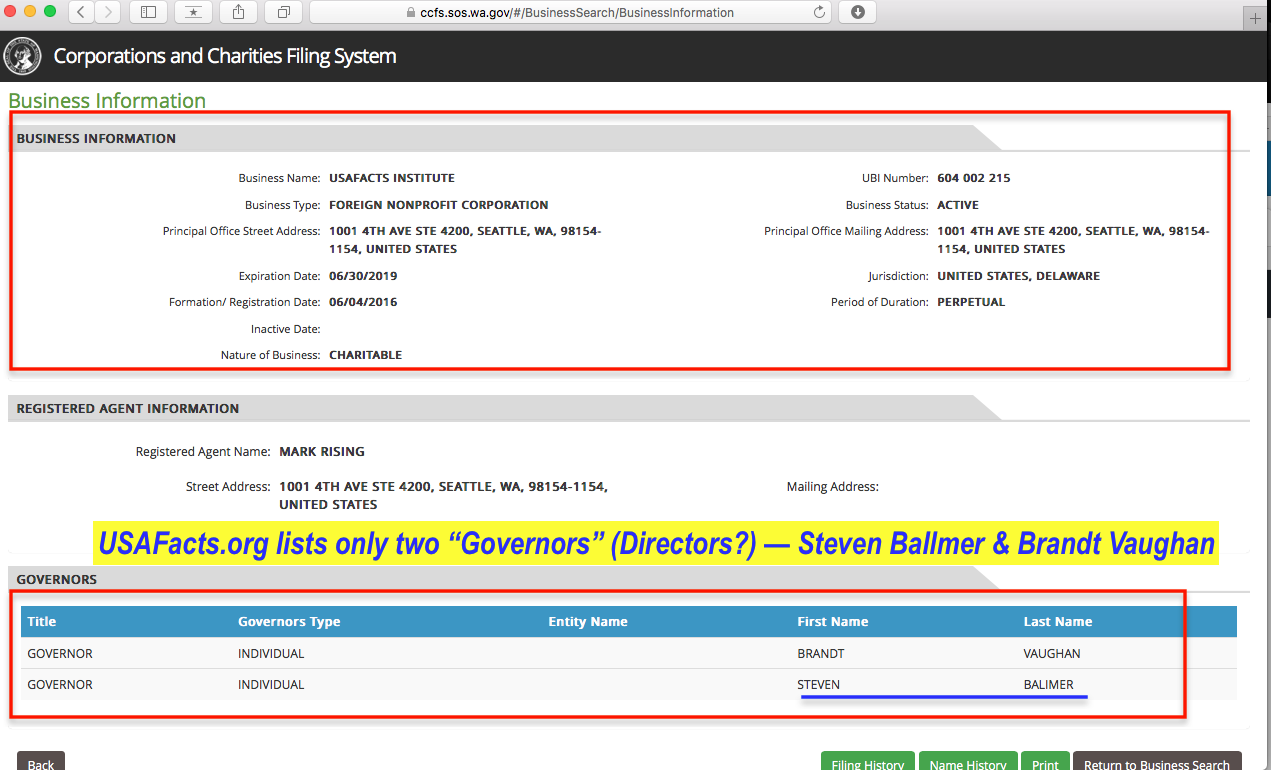Click the Title column header

(42, 621)
